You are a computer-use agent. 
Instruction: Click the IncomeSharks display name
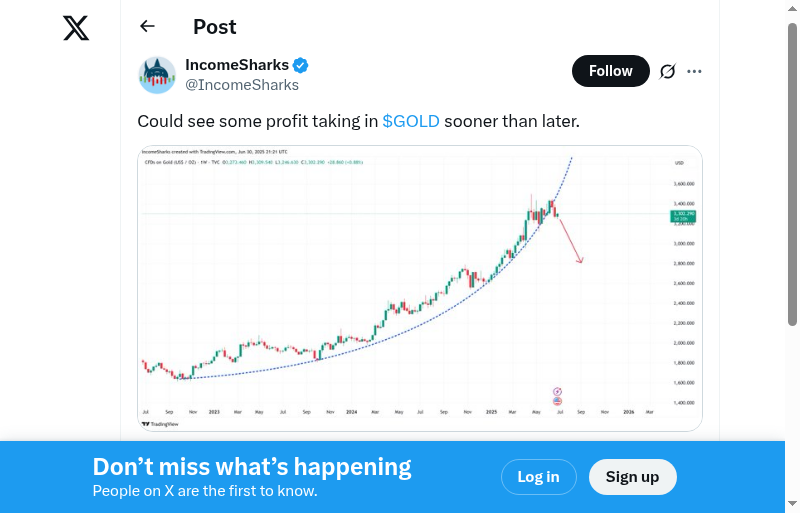(x=237, y=66)
